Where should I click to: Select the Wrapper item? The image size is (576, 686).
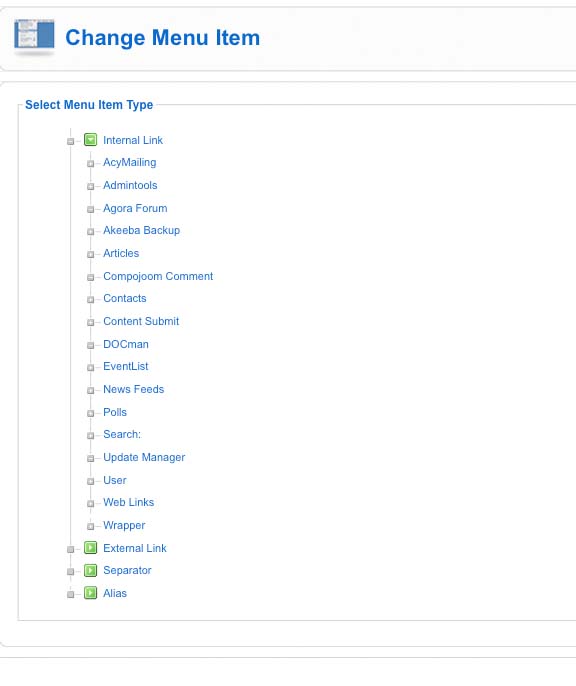click(124, 525)
